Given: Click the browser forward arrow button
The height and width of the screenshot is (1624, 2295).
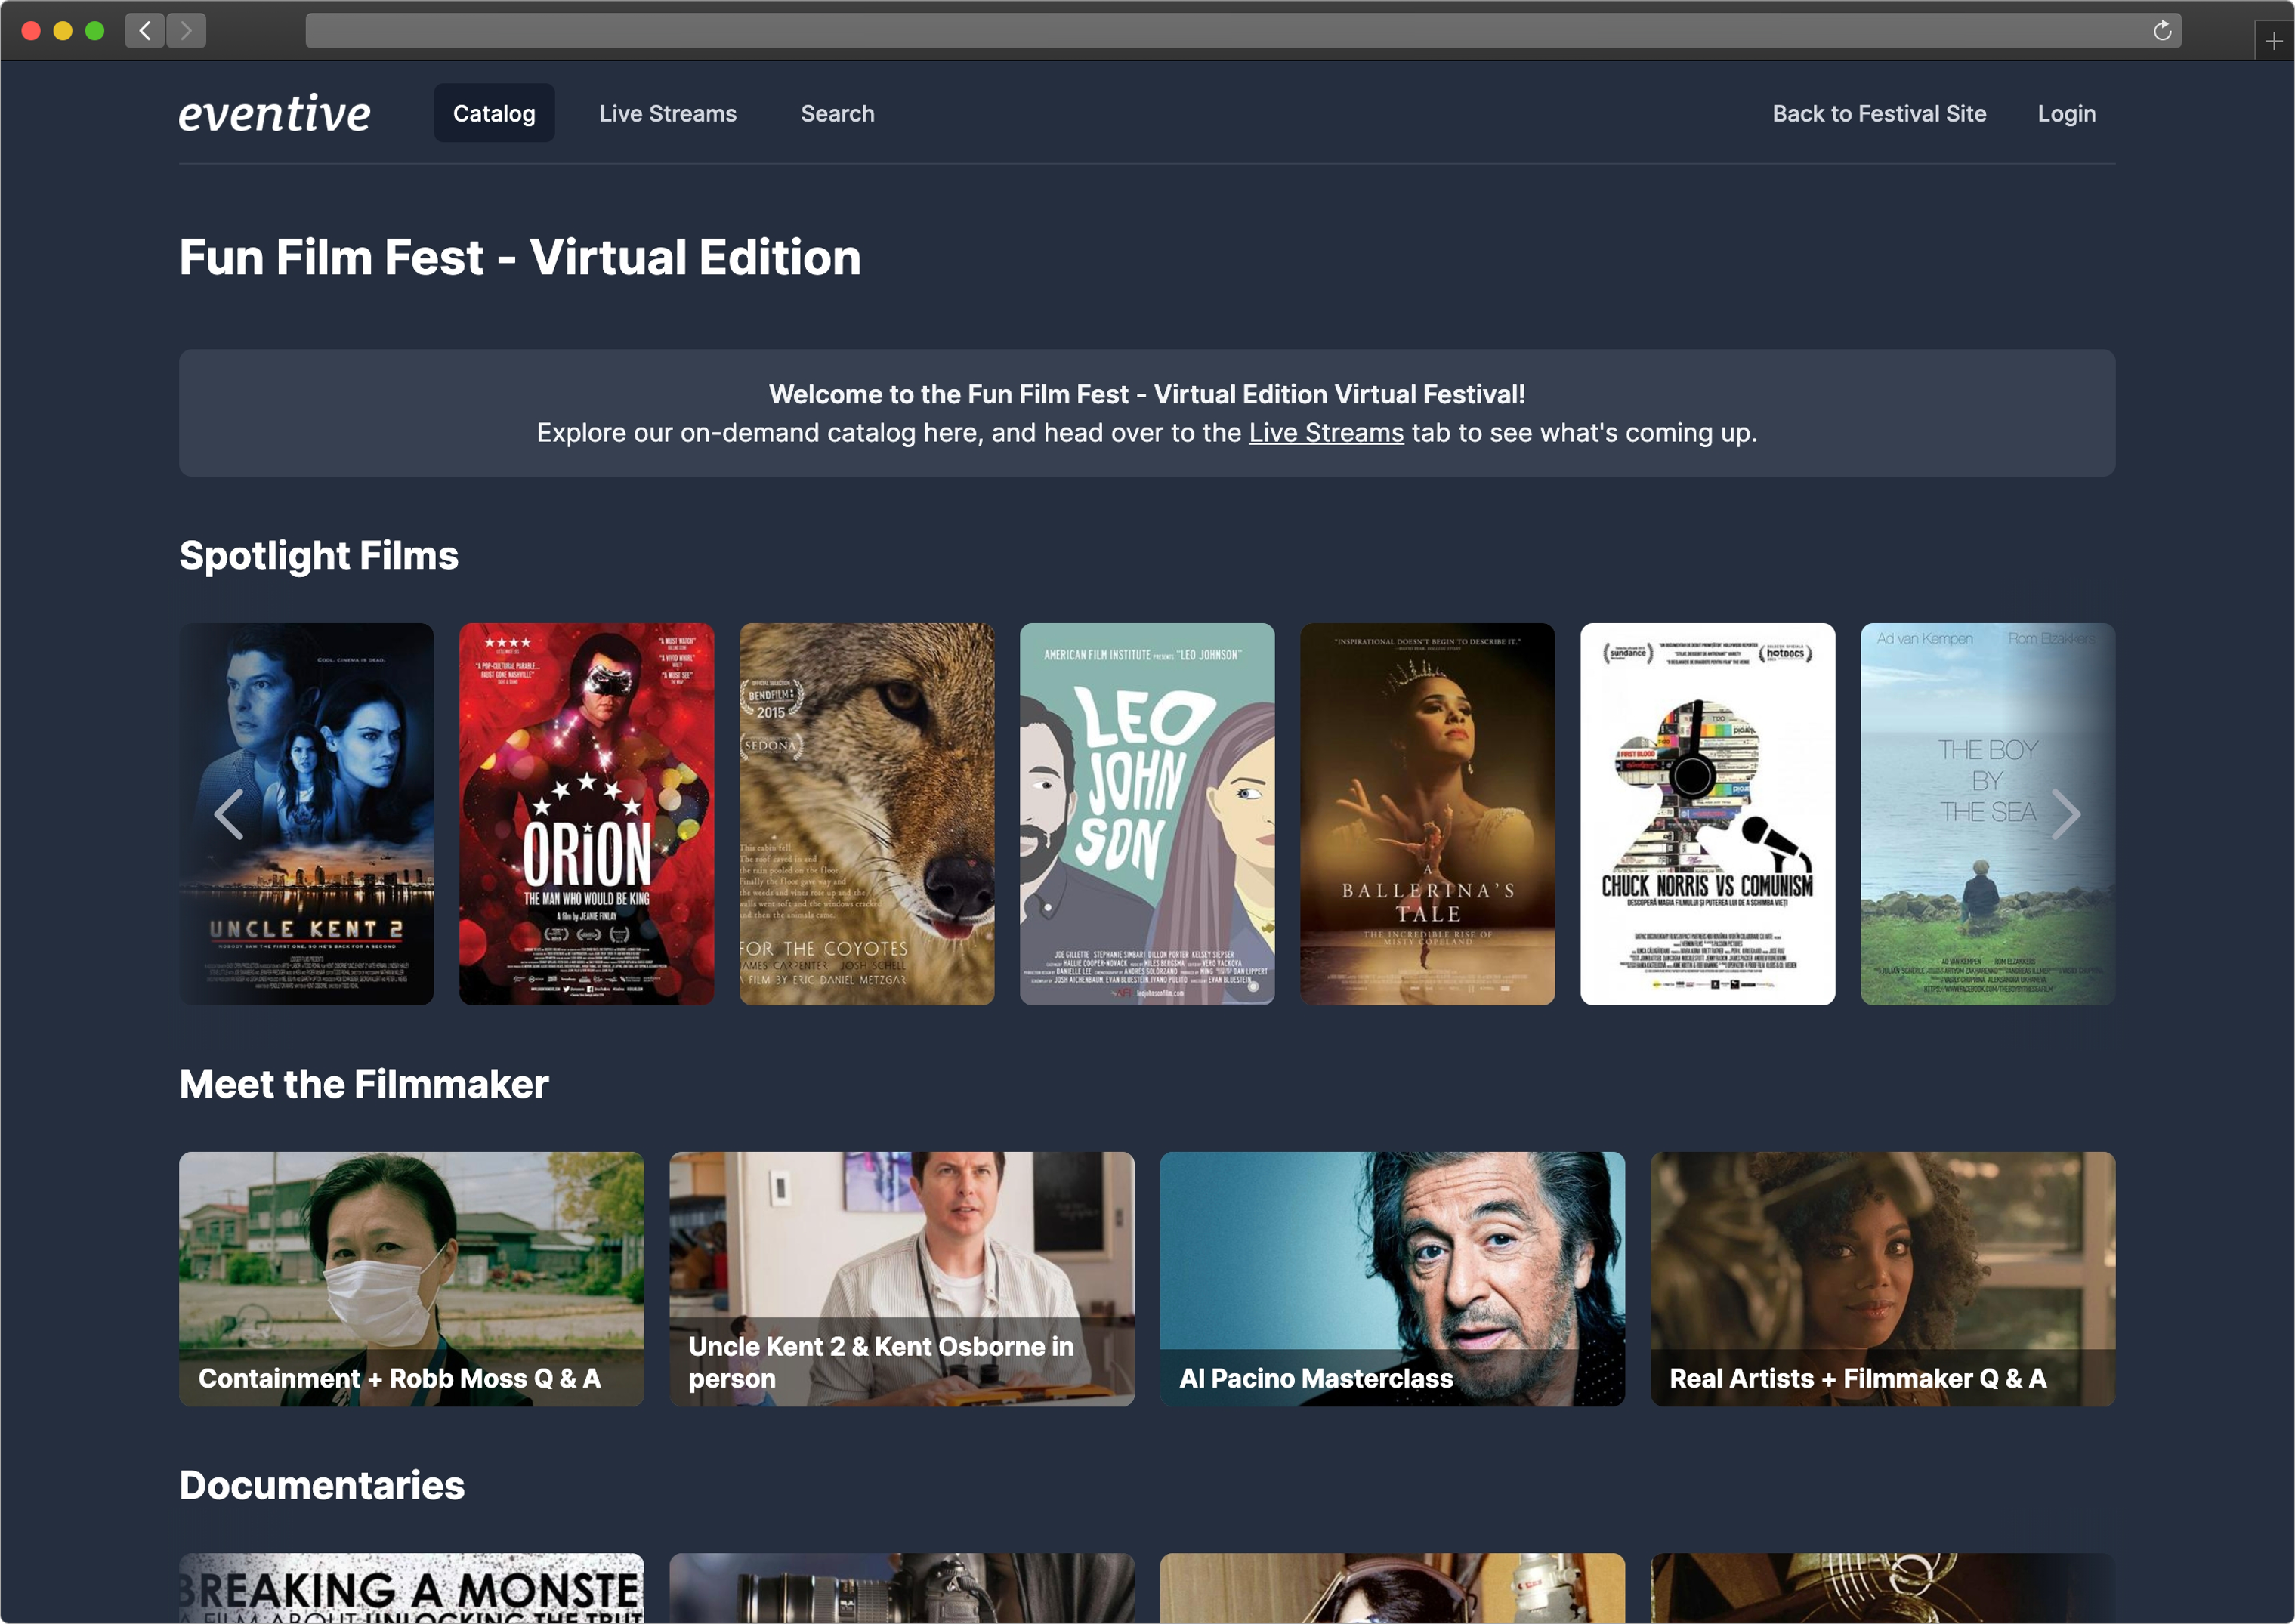Looking at the screenshot, I should (186, 31).
